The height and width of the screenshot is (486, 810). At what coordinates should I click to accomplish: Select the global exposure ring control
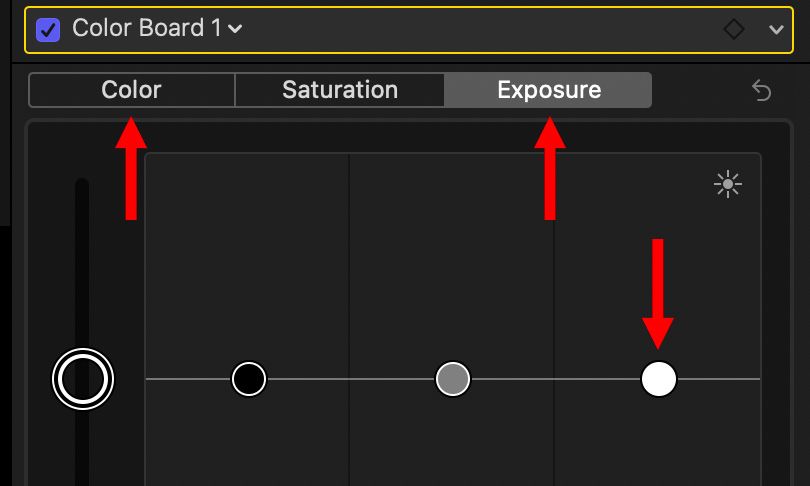tap(83, 379)
